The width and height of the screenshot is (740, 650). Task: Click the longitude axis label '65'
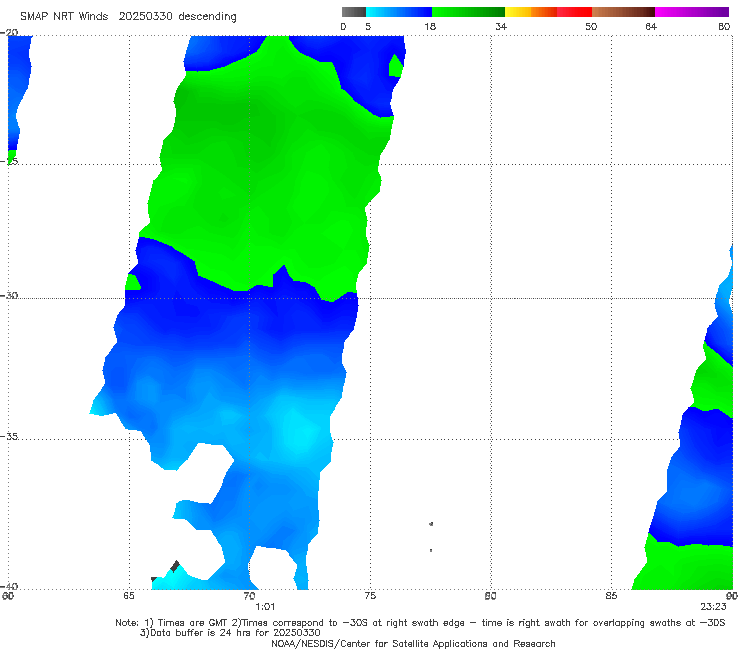point(129,596)
